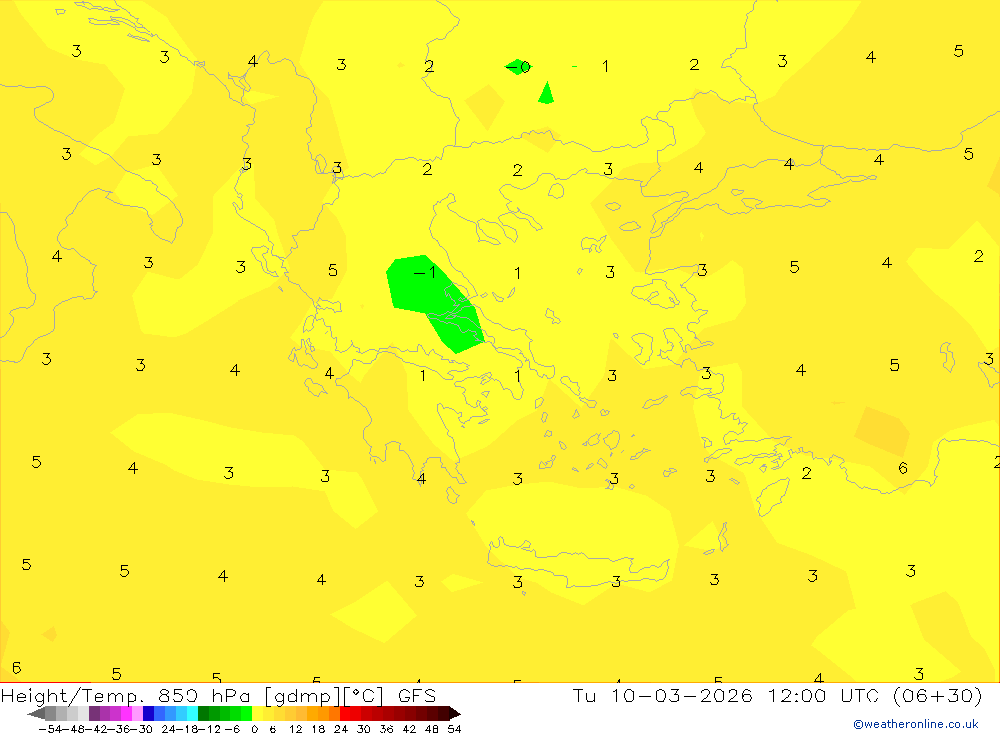
Task: Click the '36' legend label
Action: 386,729
